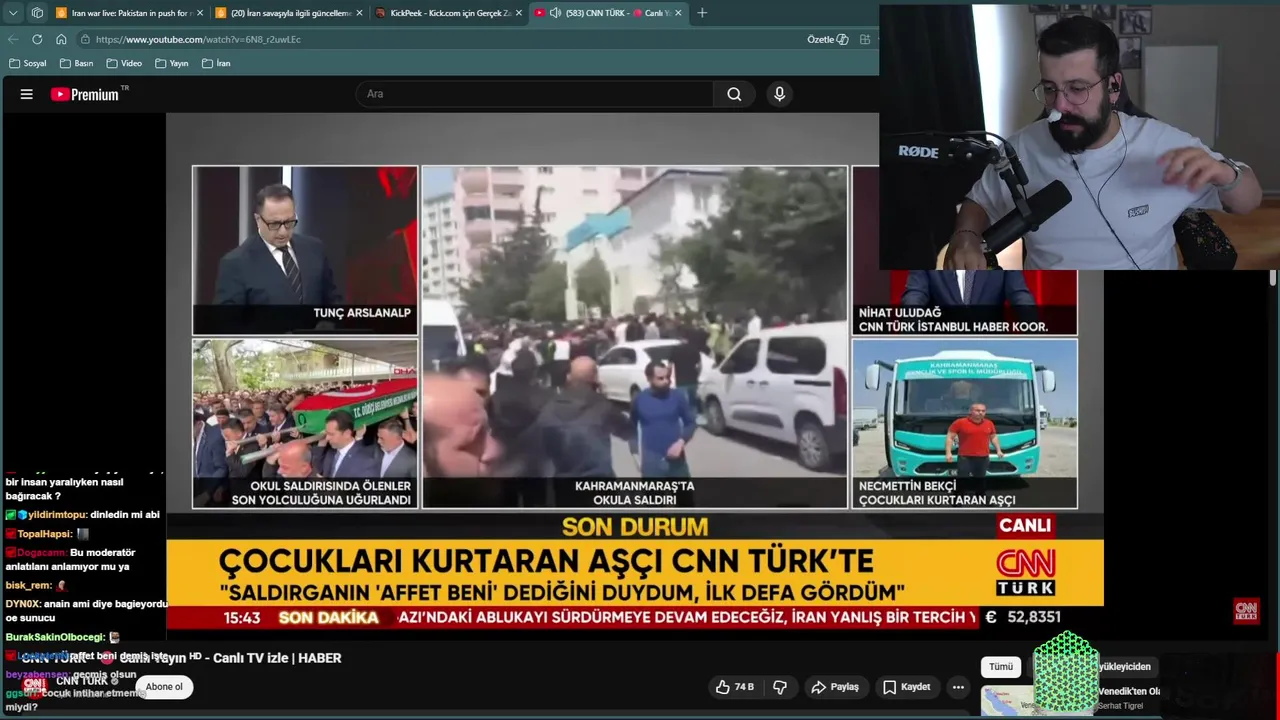The width and height of the screenshot is (1280, 720).
Task: Click the 'Özetle' summarize button
Action: 827,39
